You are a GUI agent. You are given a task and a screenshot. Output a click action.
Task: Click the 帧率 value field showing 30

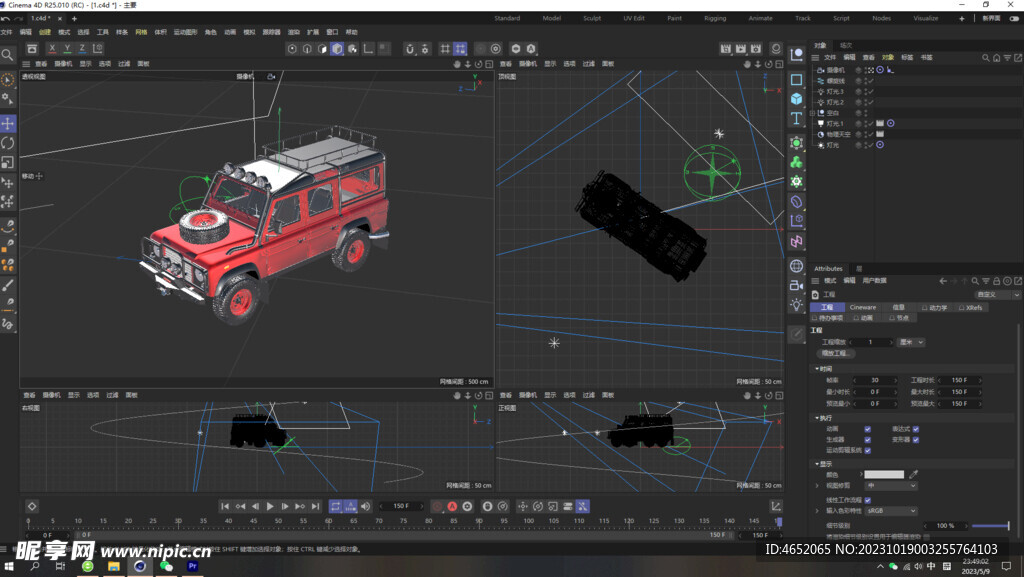tap(875, 380)
